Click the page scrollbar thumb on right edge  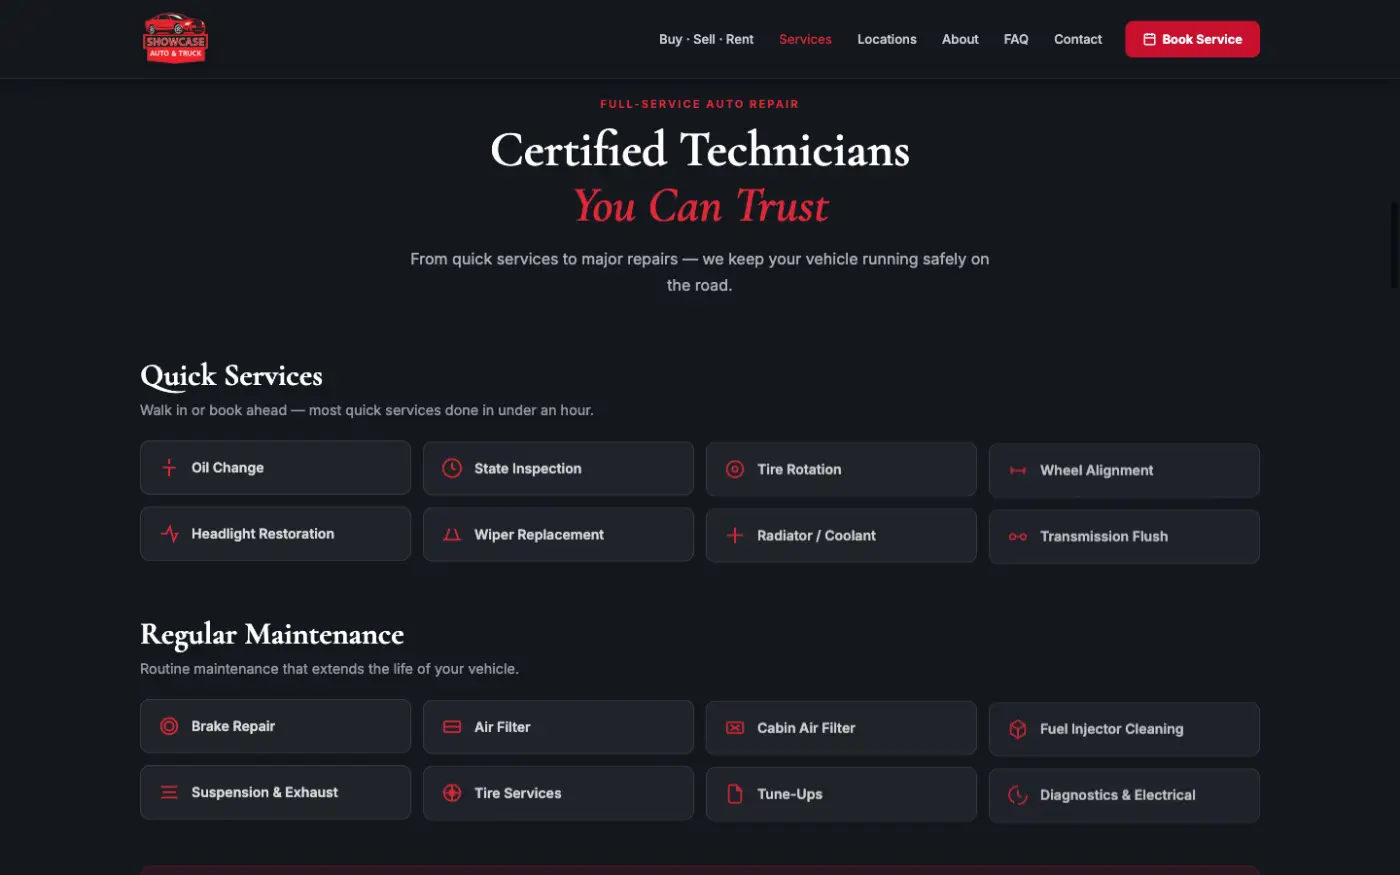[1394, 245]
